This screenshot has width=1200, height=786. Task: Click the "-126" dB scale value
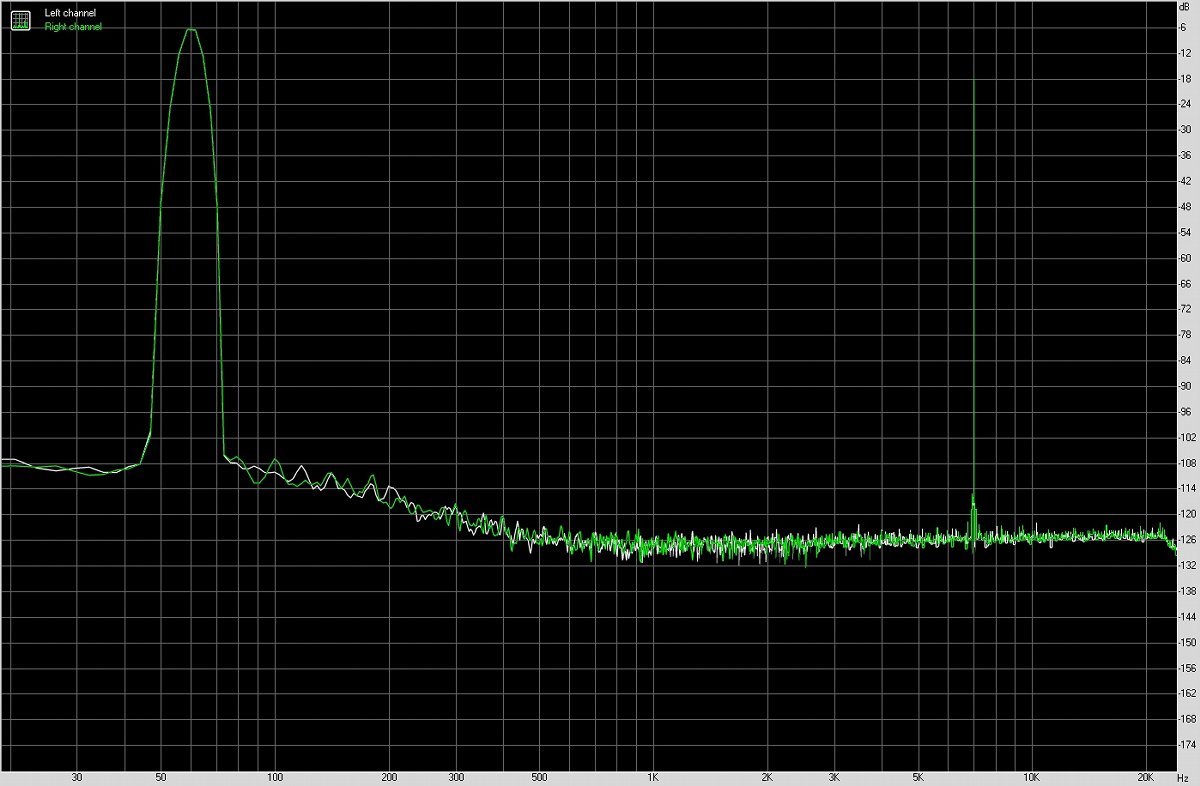pos(1186,540)
